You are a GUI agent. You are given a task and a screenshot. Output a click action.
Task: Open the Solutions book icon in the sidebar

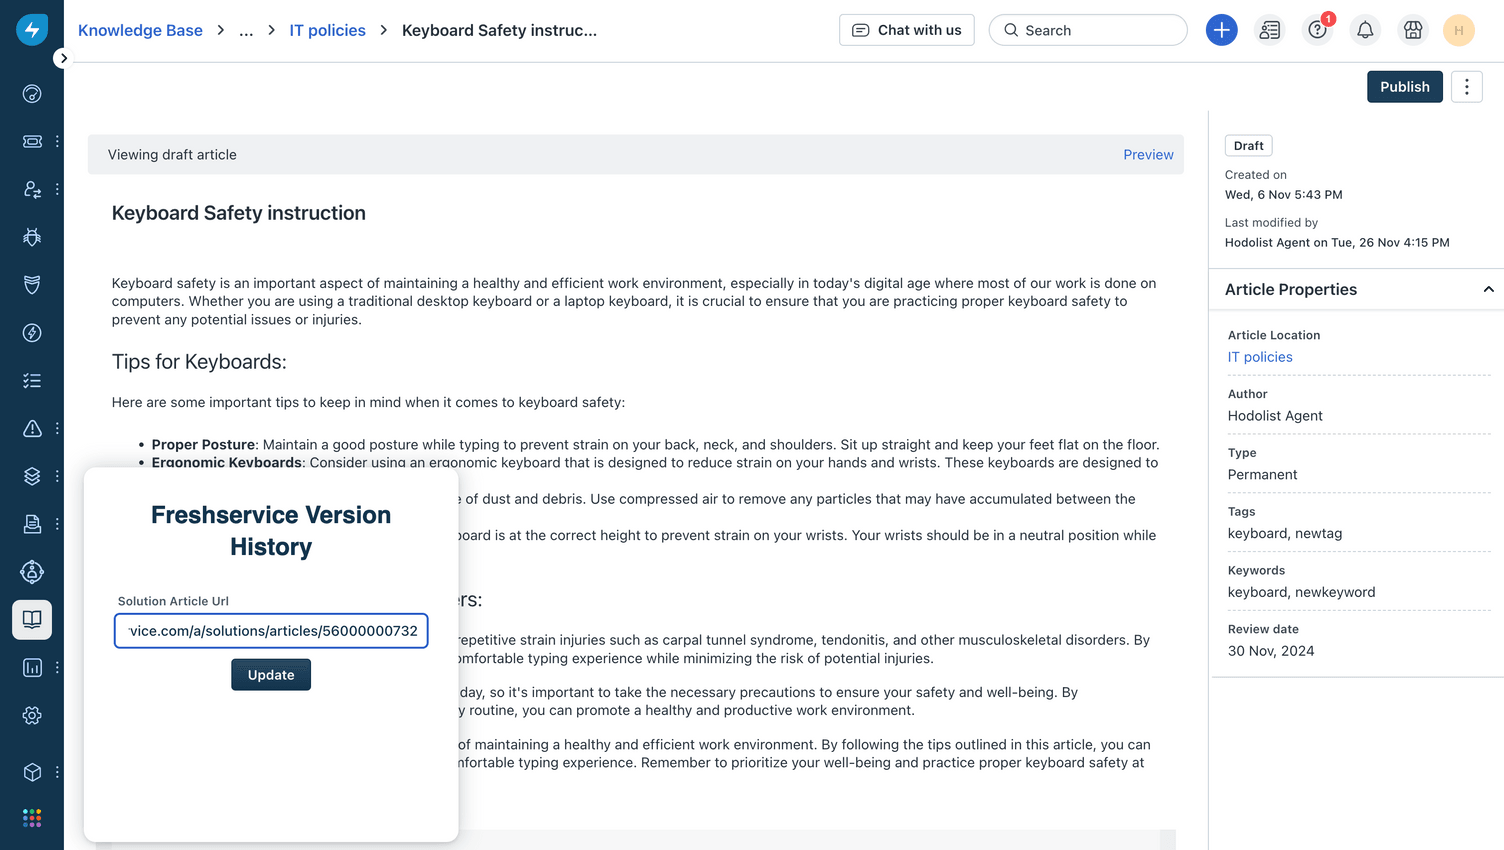(x=32, y=620)
